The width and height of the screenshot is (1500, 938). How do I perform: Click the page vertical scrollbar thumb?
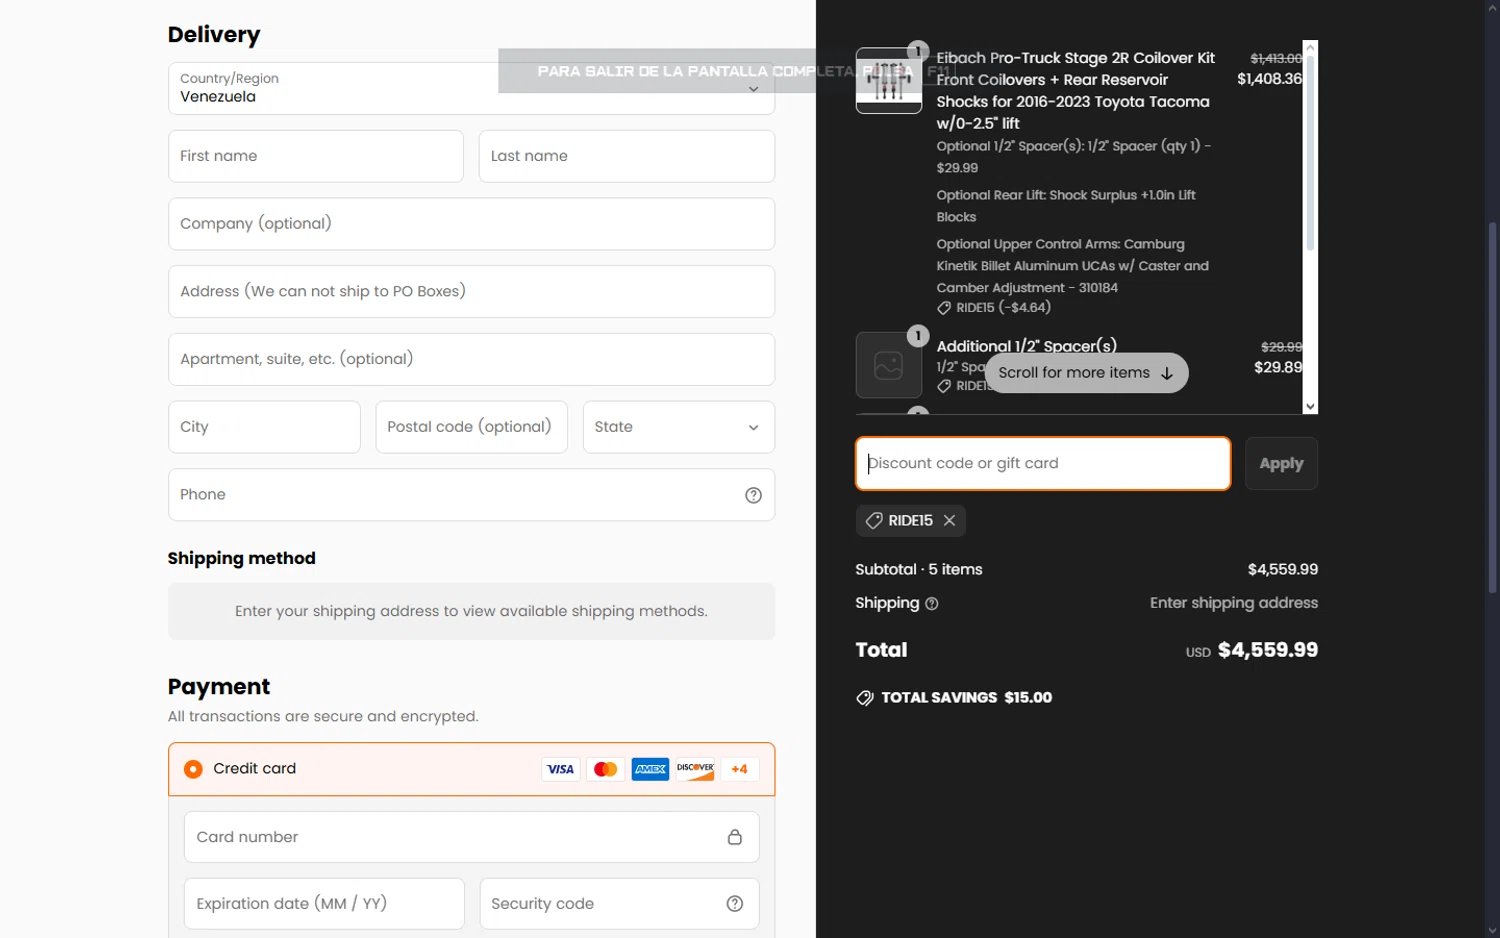(1492, 408)
